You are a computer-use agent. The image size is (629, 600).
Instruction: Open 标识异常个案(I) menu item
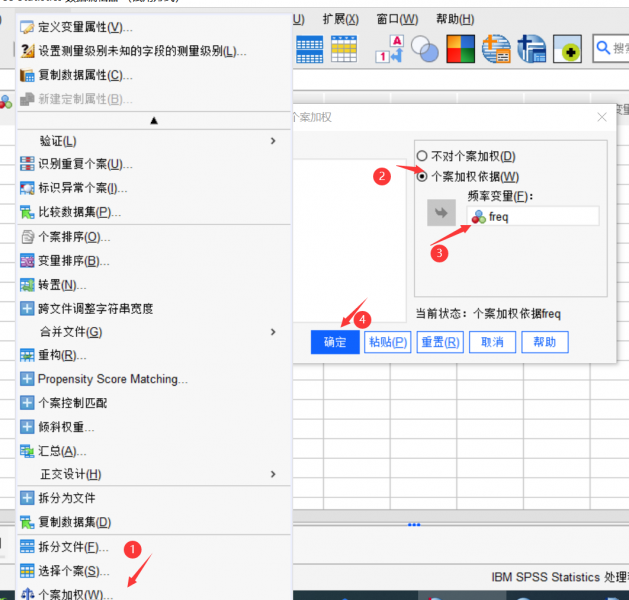(154, 188)
